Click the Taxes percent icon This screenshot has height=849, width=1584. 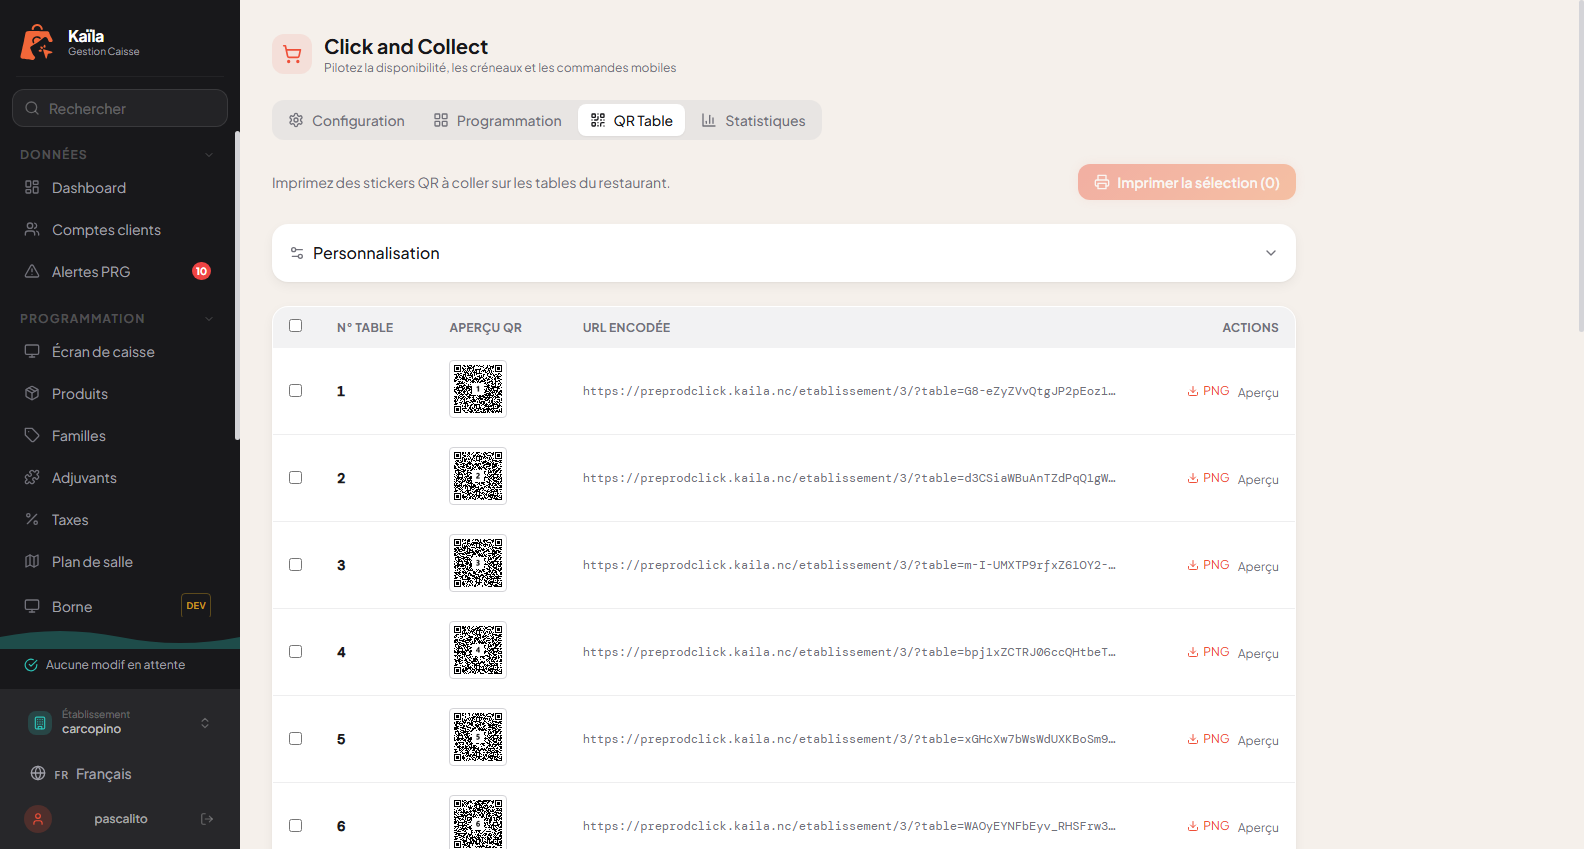[32, 519]
